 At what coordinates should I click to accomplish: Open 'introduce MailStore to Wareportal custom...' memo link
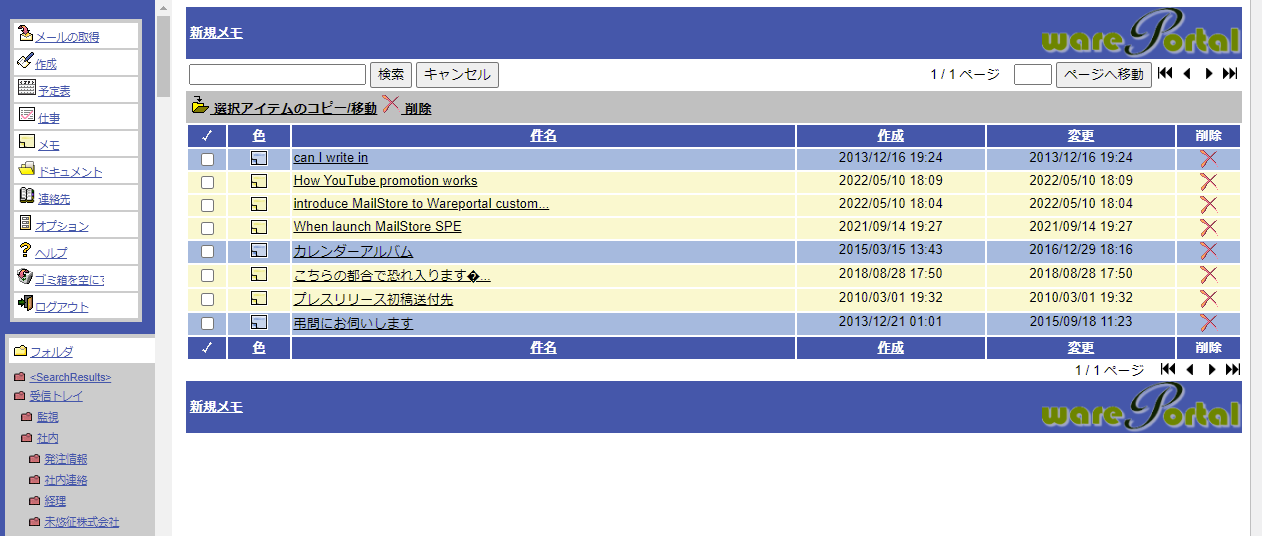click(x=420, y=204)
